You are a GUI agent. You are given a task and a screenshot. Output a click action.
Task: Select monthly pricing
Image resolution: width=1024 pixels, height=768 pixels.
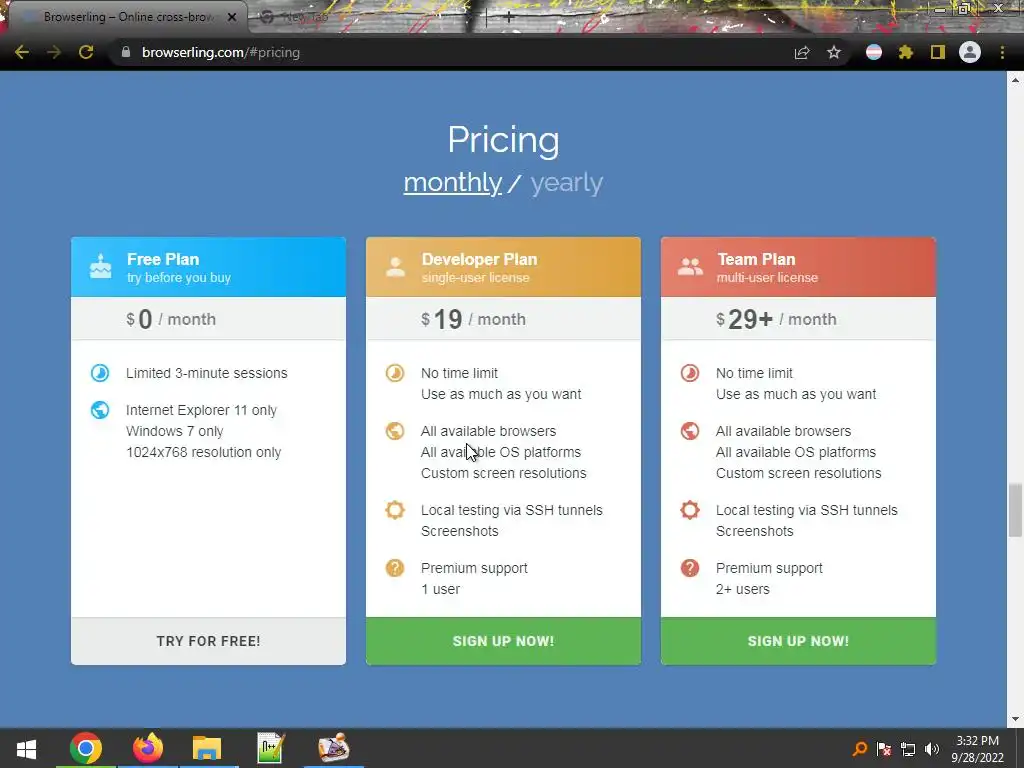pos(453,182)
